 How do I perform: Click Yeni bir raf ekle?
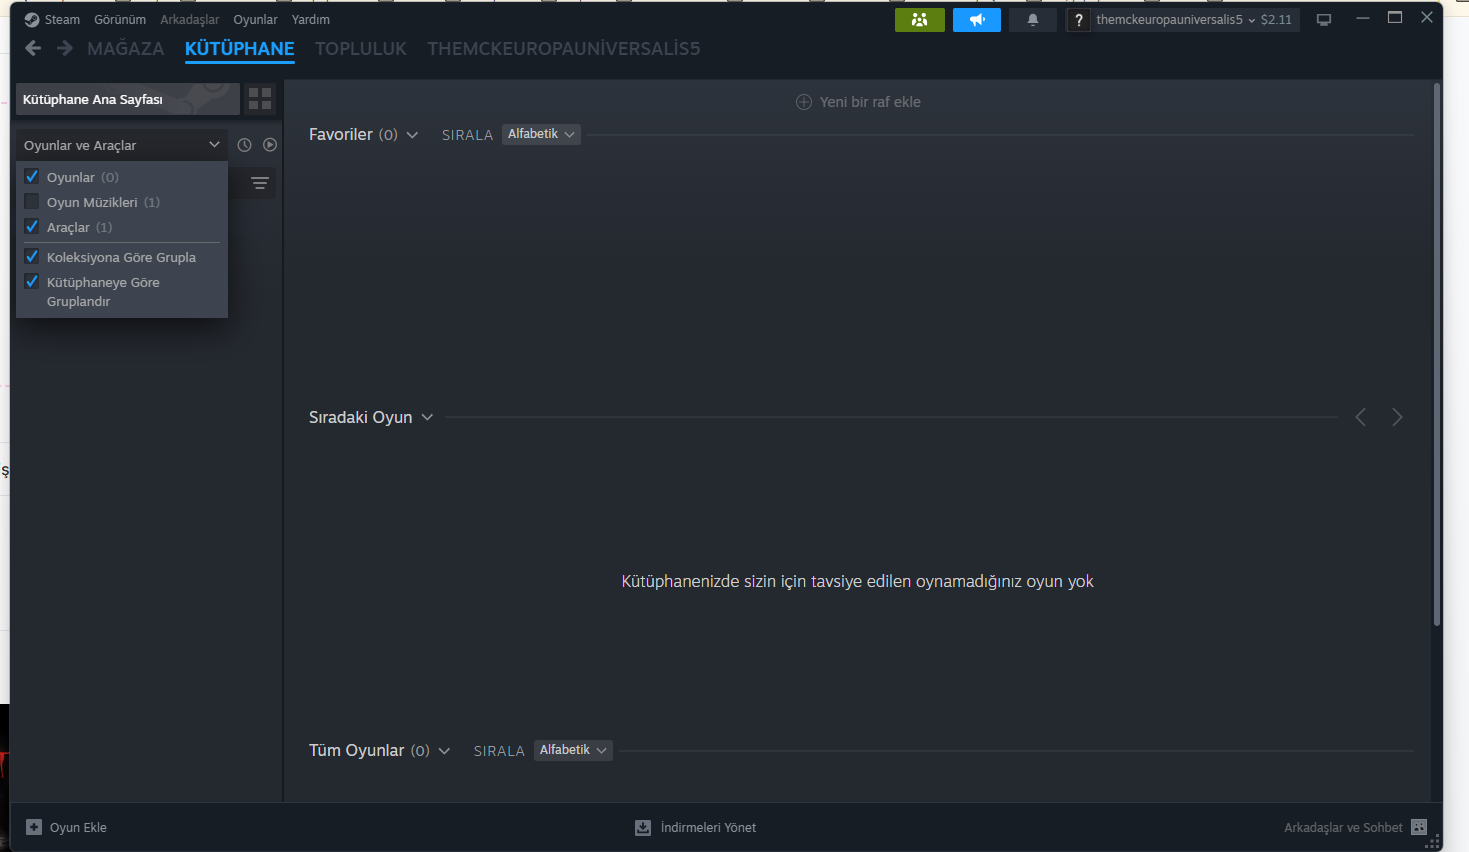point(870,102)
